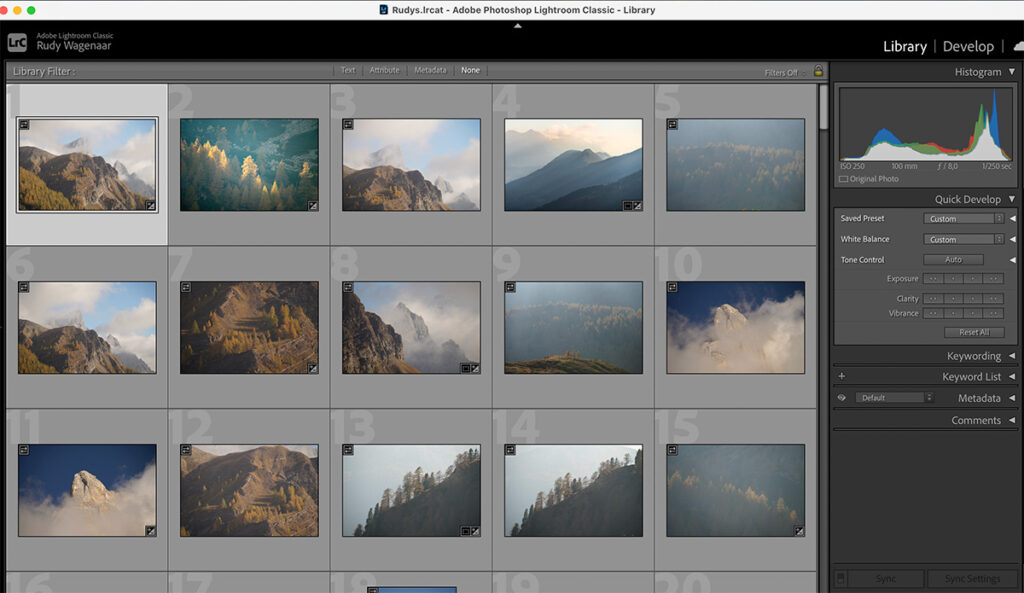Viewport: 1024px width, 593px height.
Task: Click develop adjustments badge on photo 4
Action: [637, 206]
